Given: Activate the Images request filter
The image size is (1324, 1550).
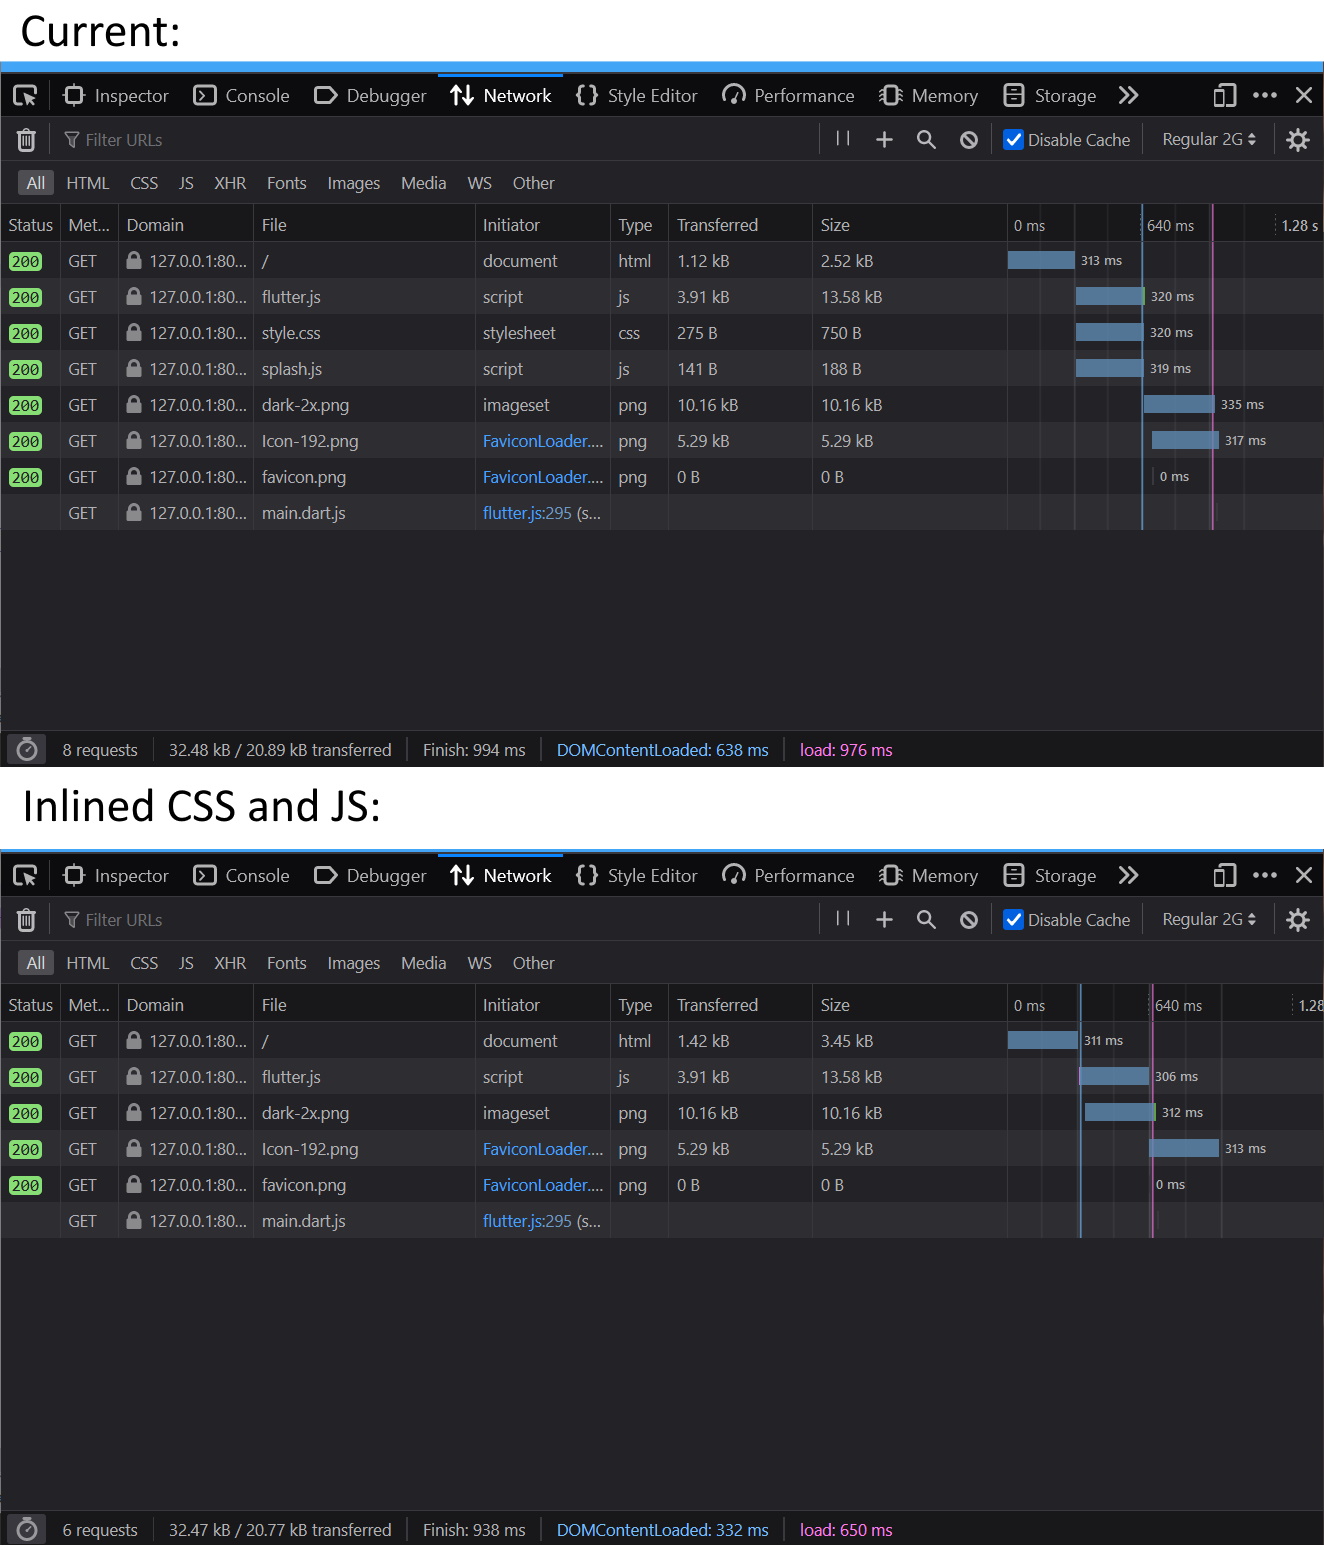Looking at the screenshot, I should click(353, 183).
